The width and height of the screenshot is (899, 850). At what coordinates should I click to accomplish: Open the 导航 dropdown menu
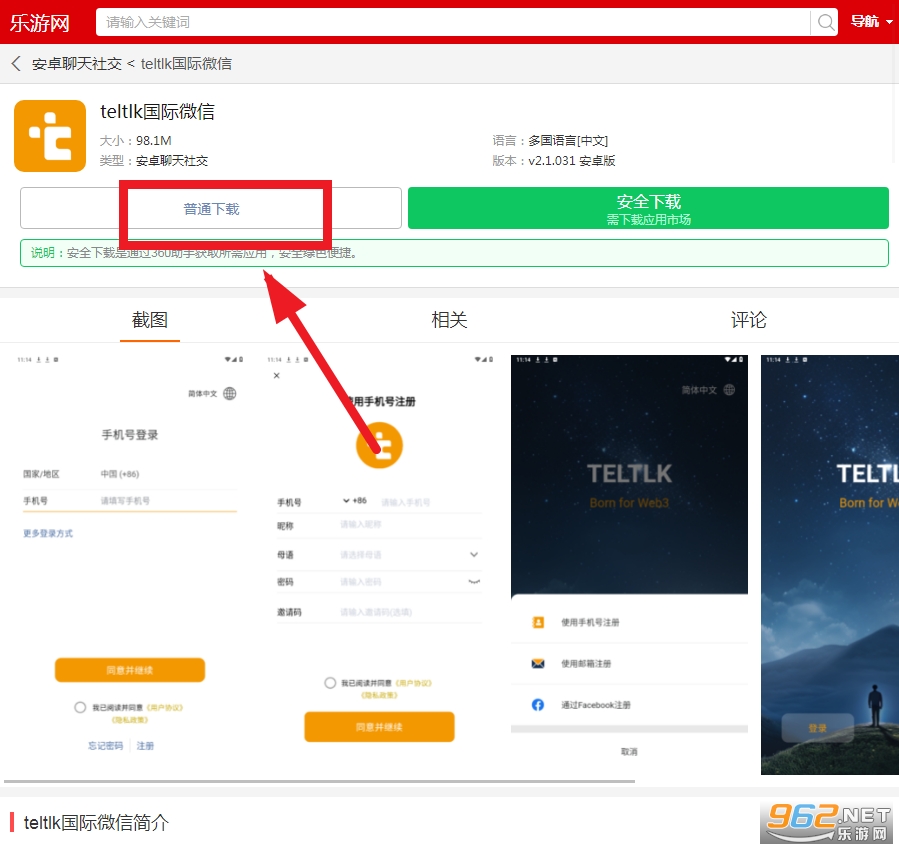click(871, 22)
